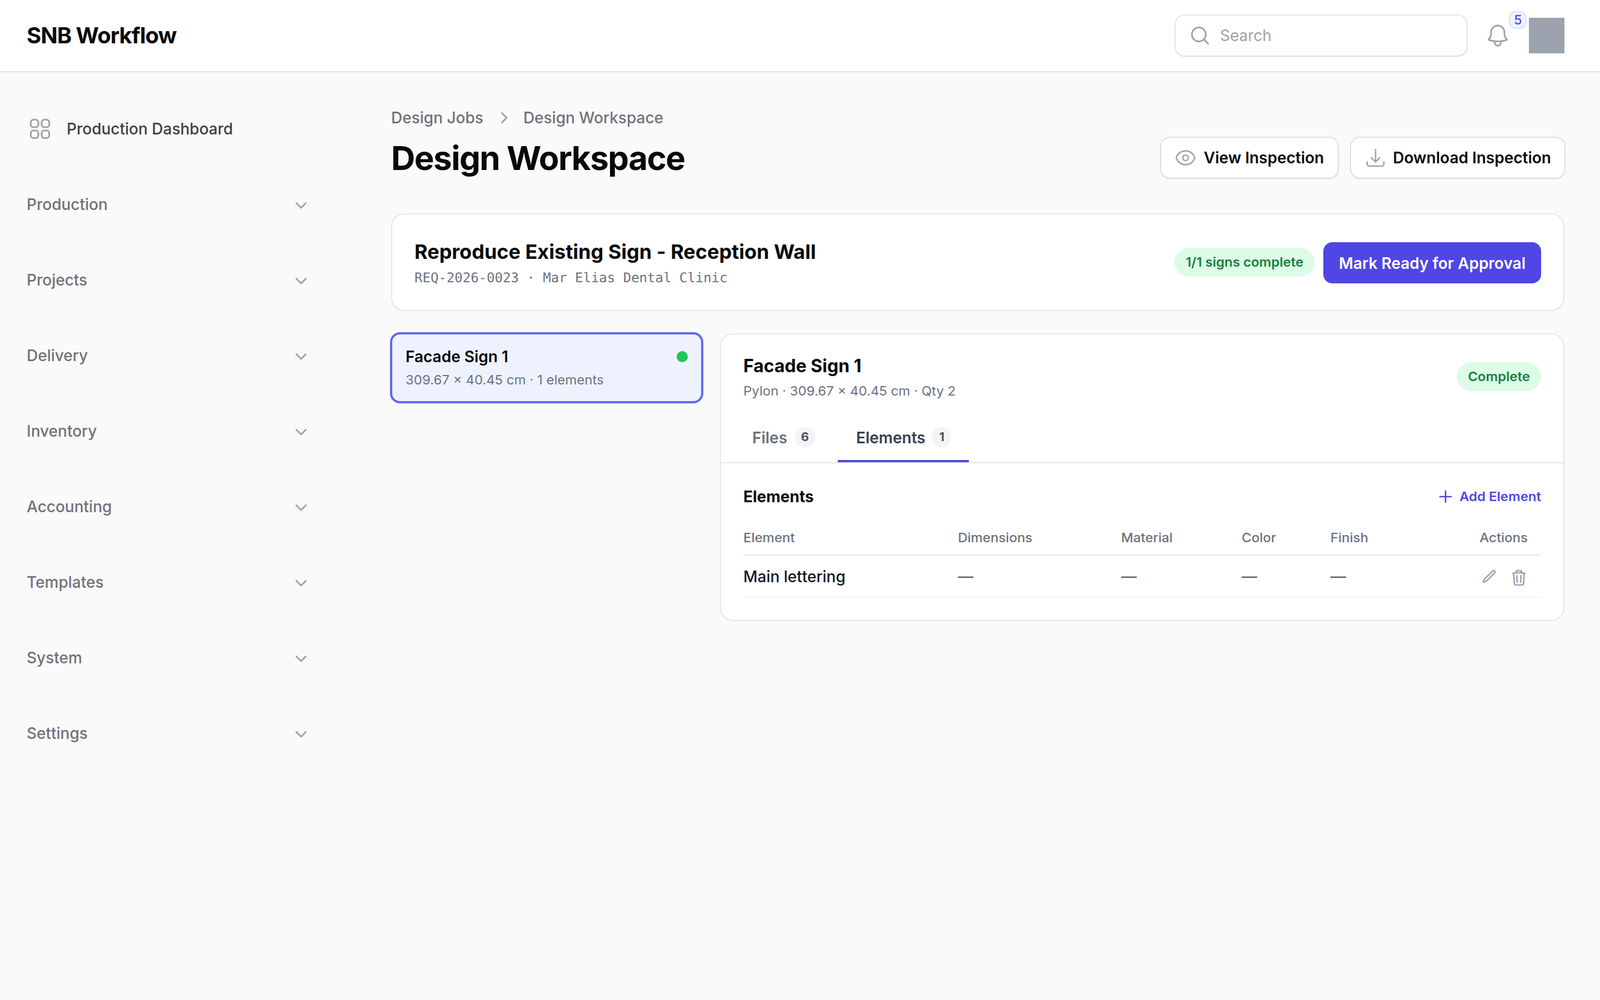Screen dimensions: 1600x1000
Task: Expand the Production sidebar section
Action: (167, 205)
